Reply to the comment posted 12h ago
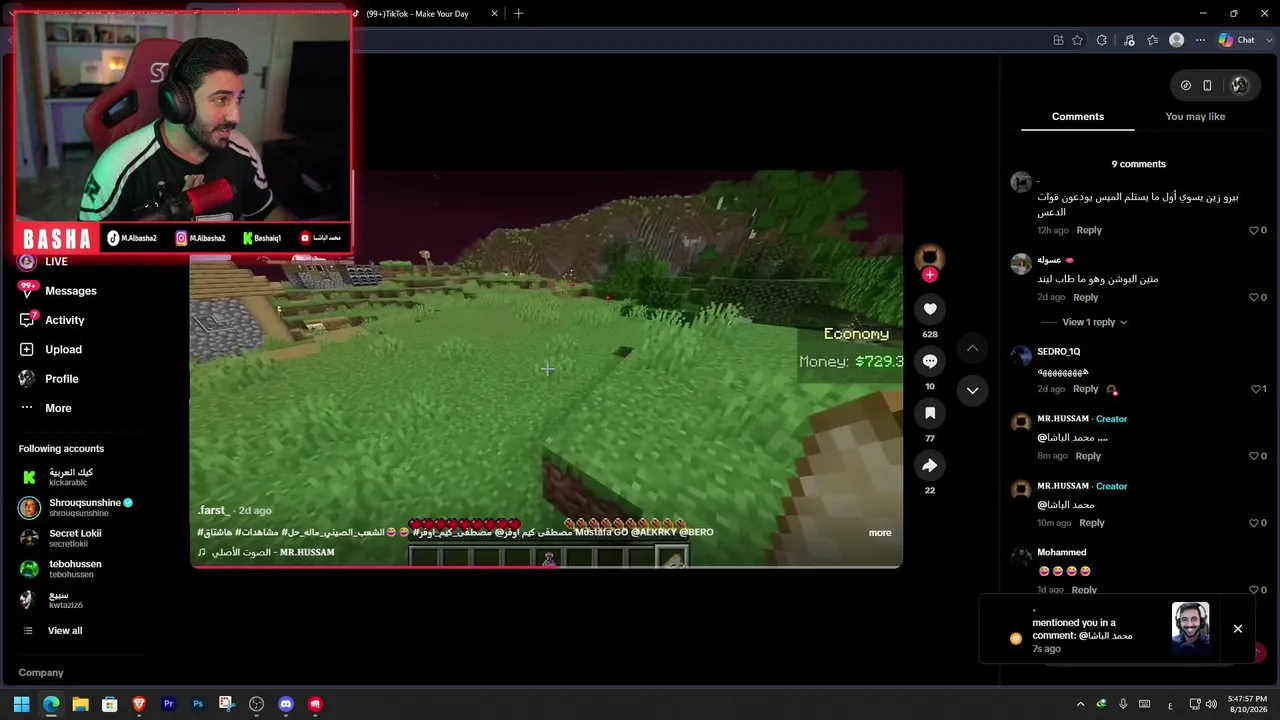This screenshot has width=1280, height=720. click(x=1089, y=230)
